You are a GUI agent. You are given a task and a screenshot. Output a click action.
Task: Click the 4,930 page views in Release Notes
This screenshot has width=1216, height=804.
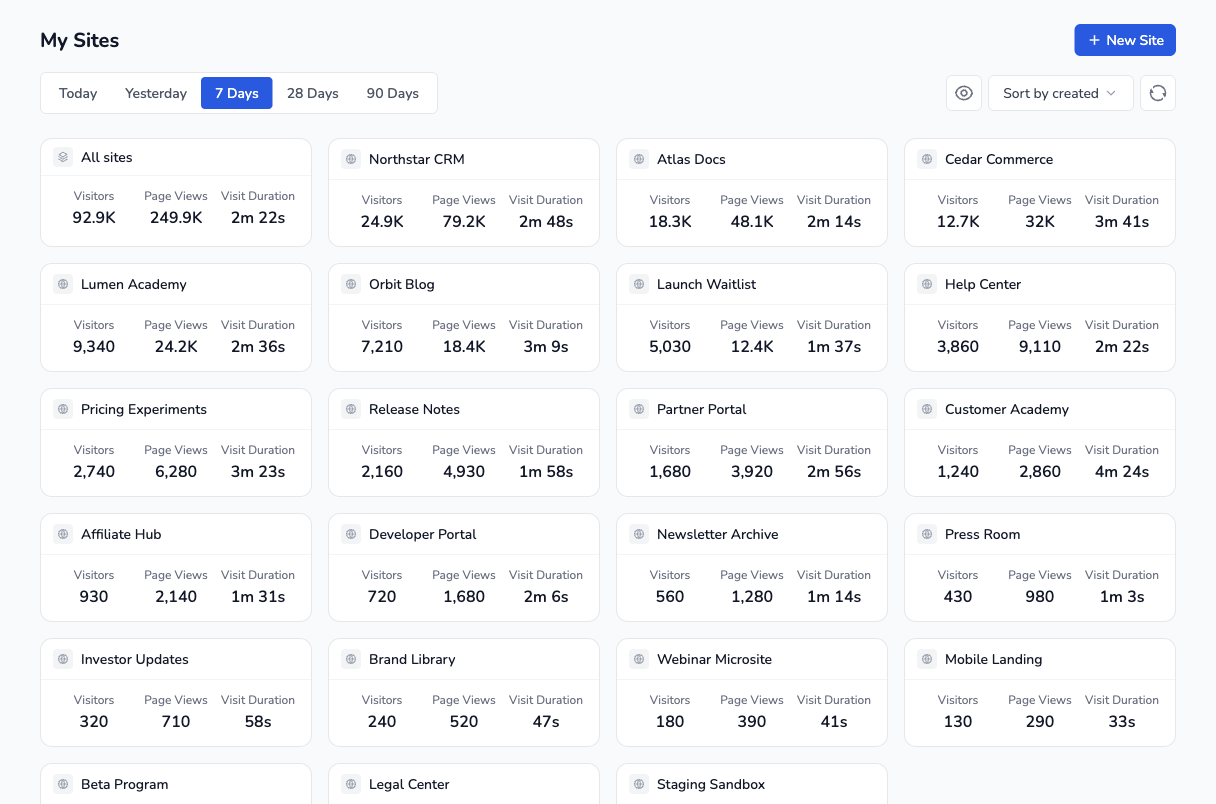464,471
